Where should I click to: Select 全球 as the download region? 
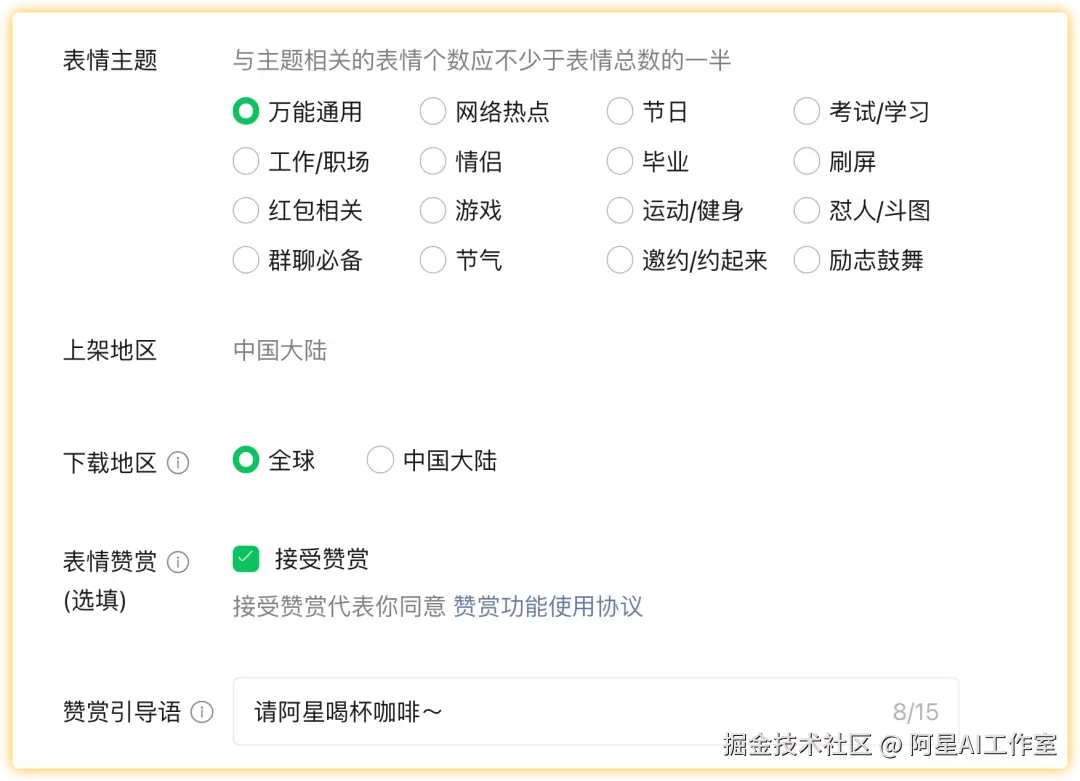click(246, 461)
